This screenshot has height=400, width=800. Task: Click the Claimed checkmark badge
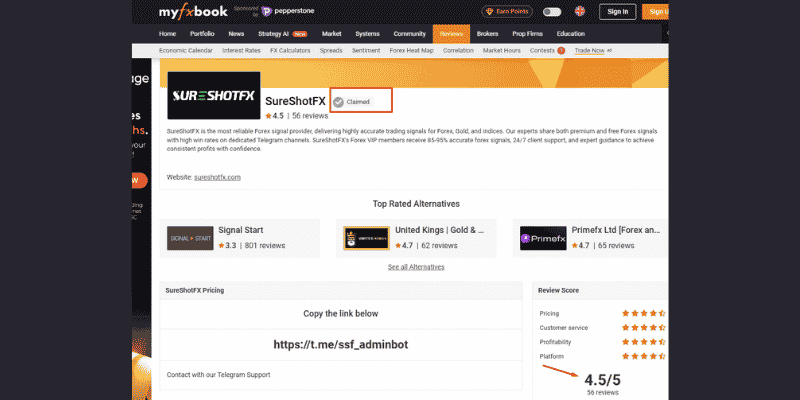(338, 102)
